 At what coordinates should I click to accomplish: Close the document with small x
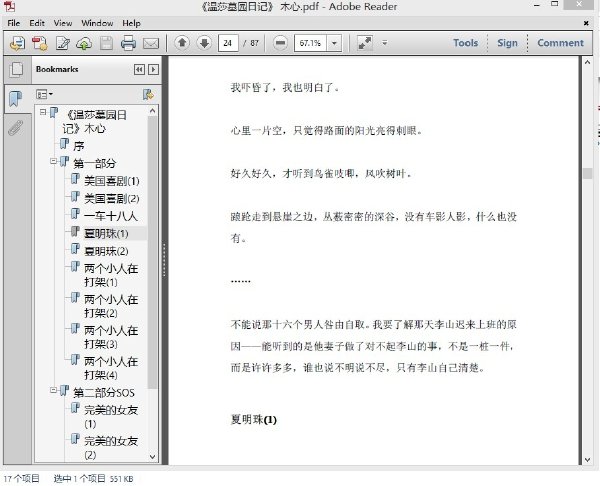(x=586, y=23)
